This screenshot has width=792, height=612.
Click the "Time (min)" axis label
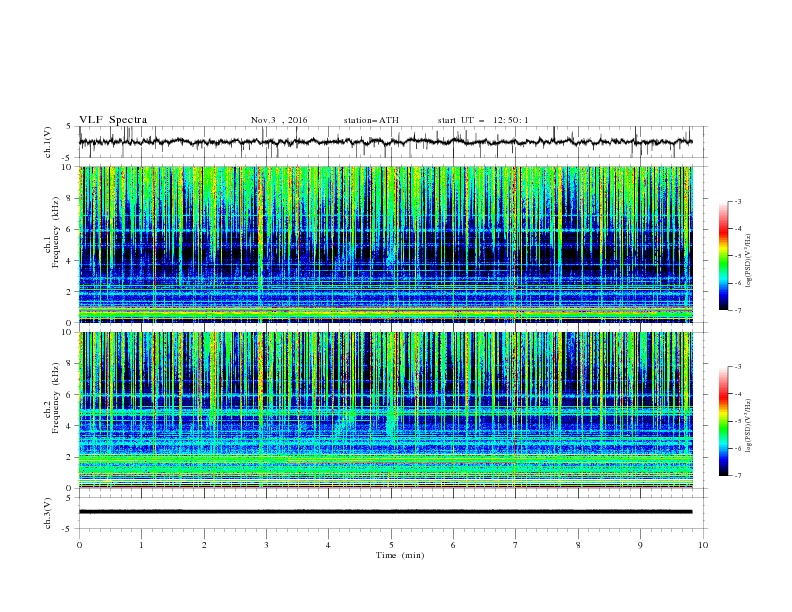tap(400, 555)
